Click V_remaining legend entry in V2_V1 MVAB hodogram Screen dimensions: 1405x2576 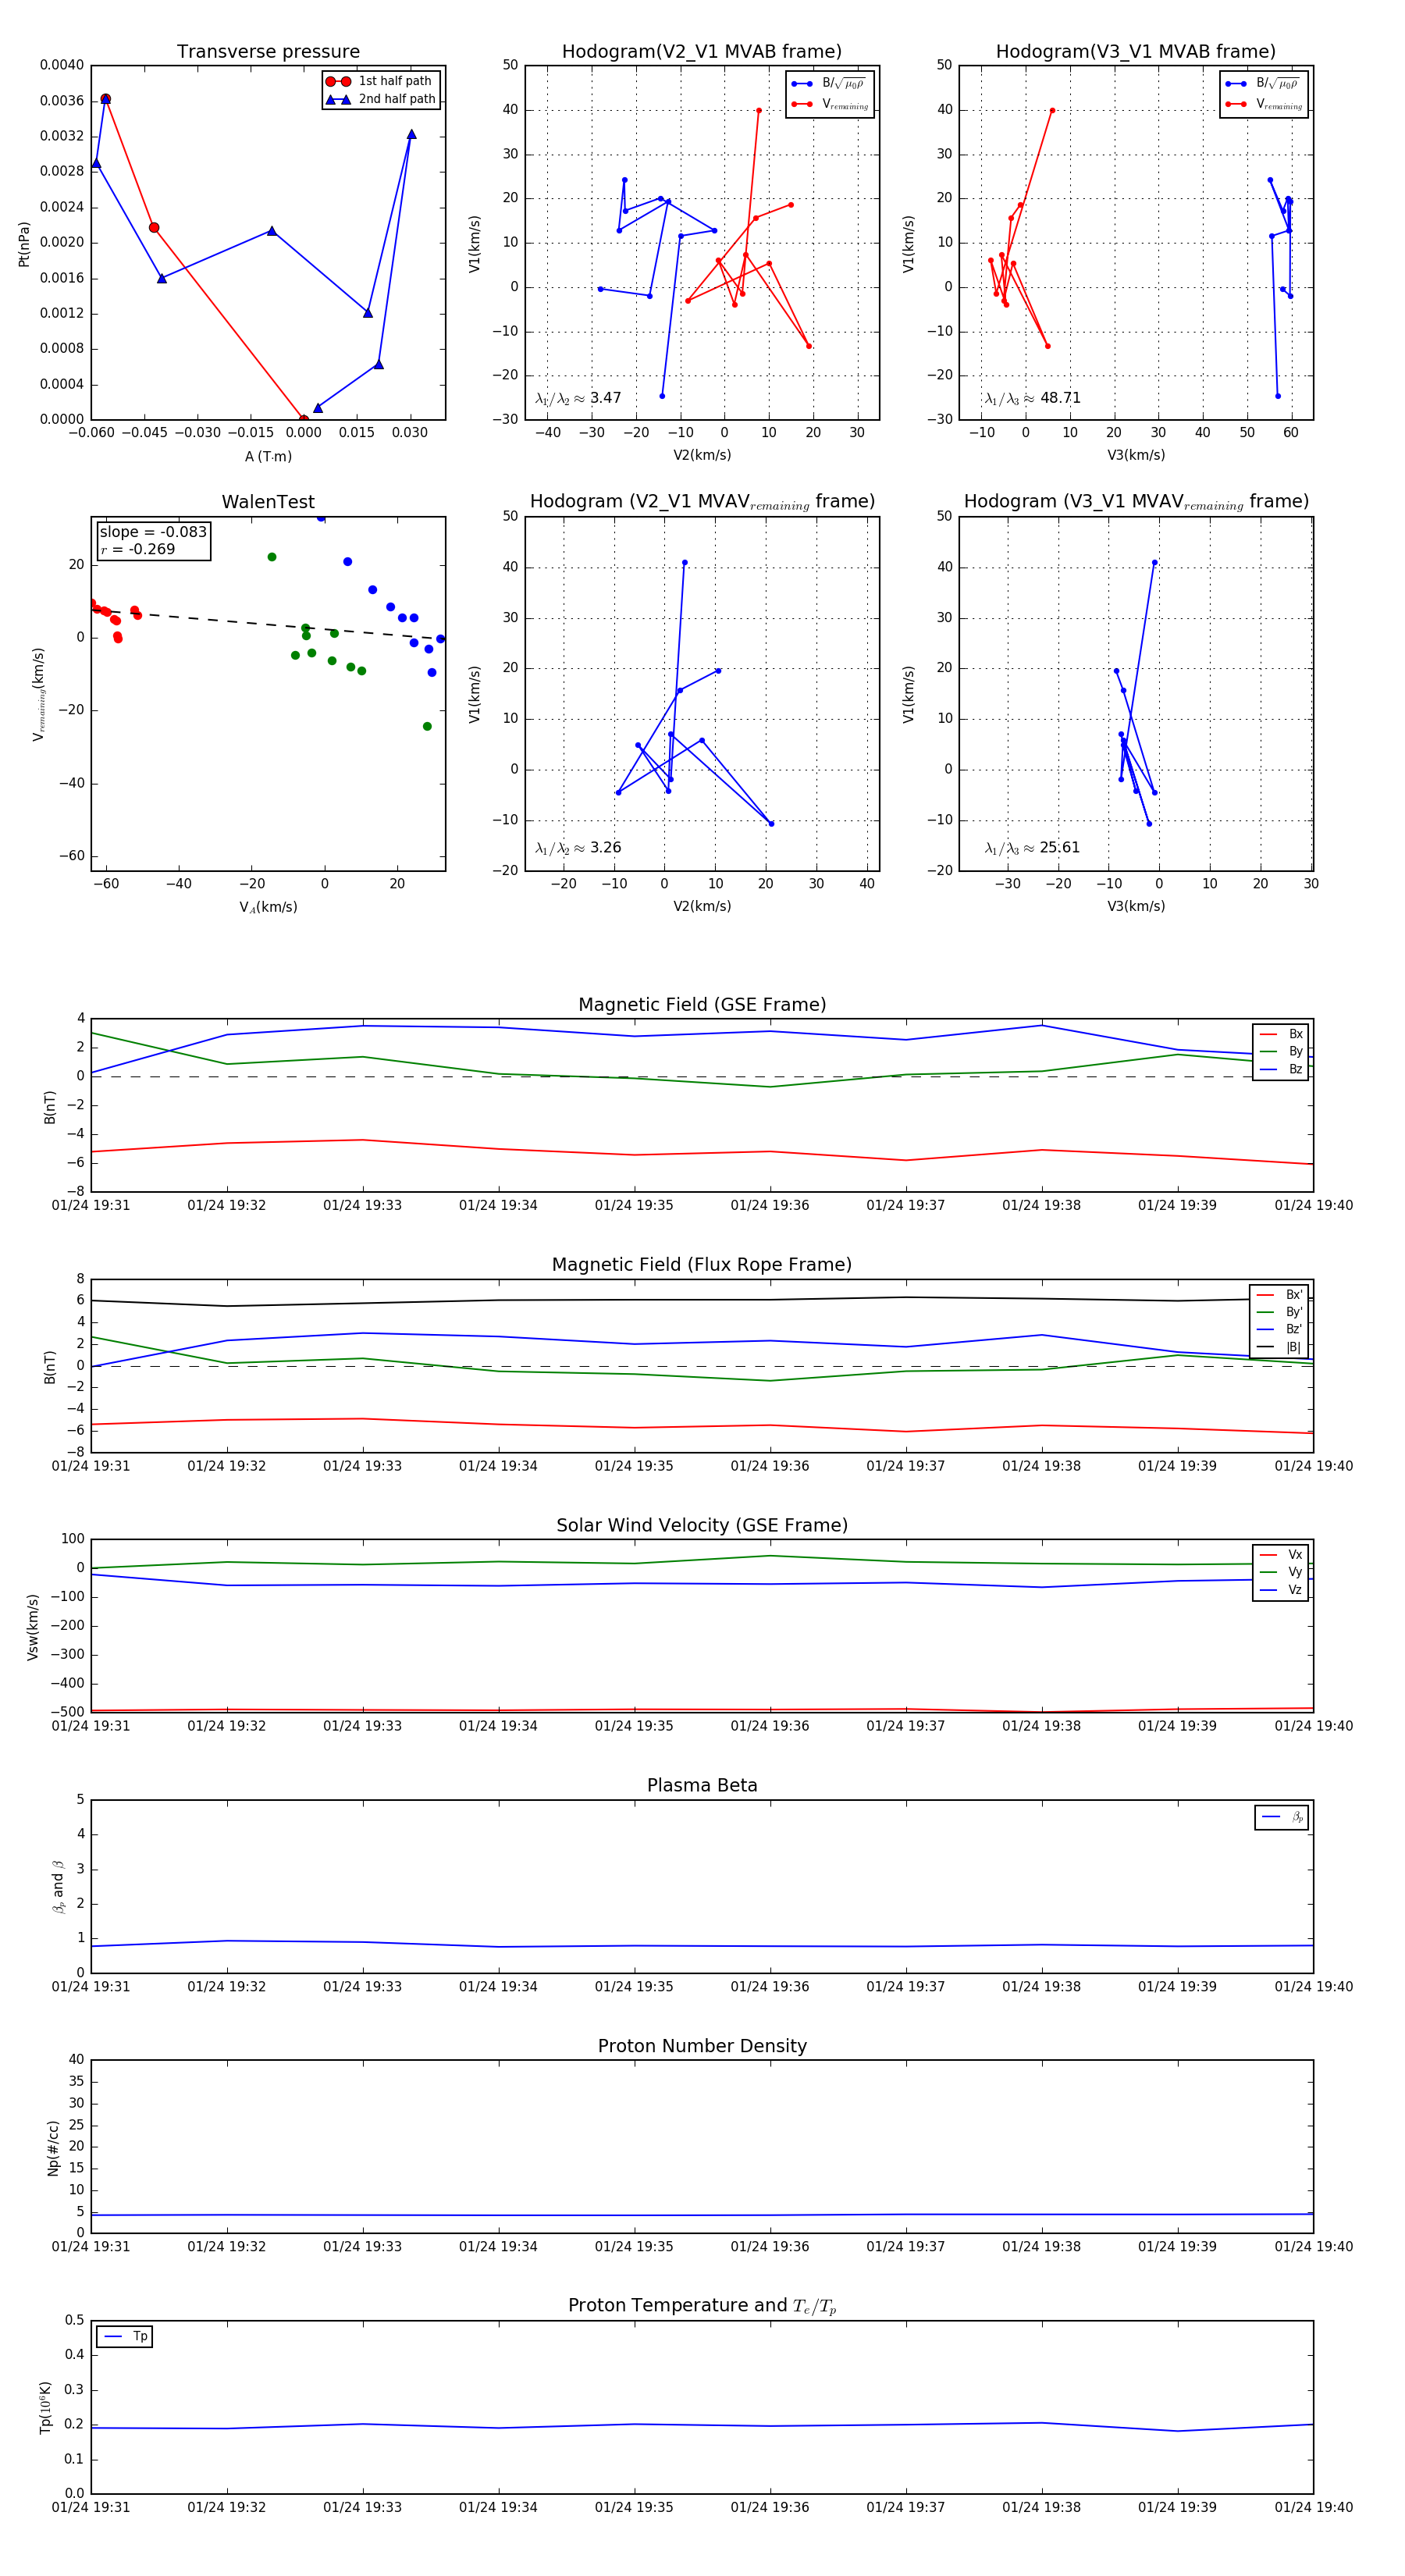pyautogui.click(x=829, y=104)
